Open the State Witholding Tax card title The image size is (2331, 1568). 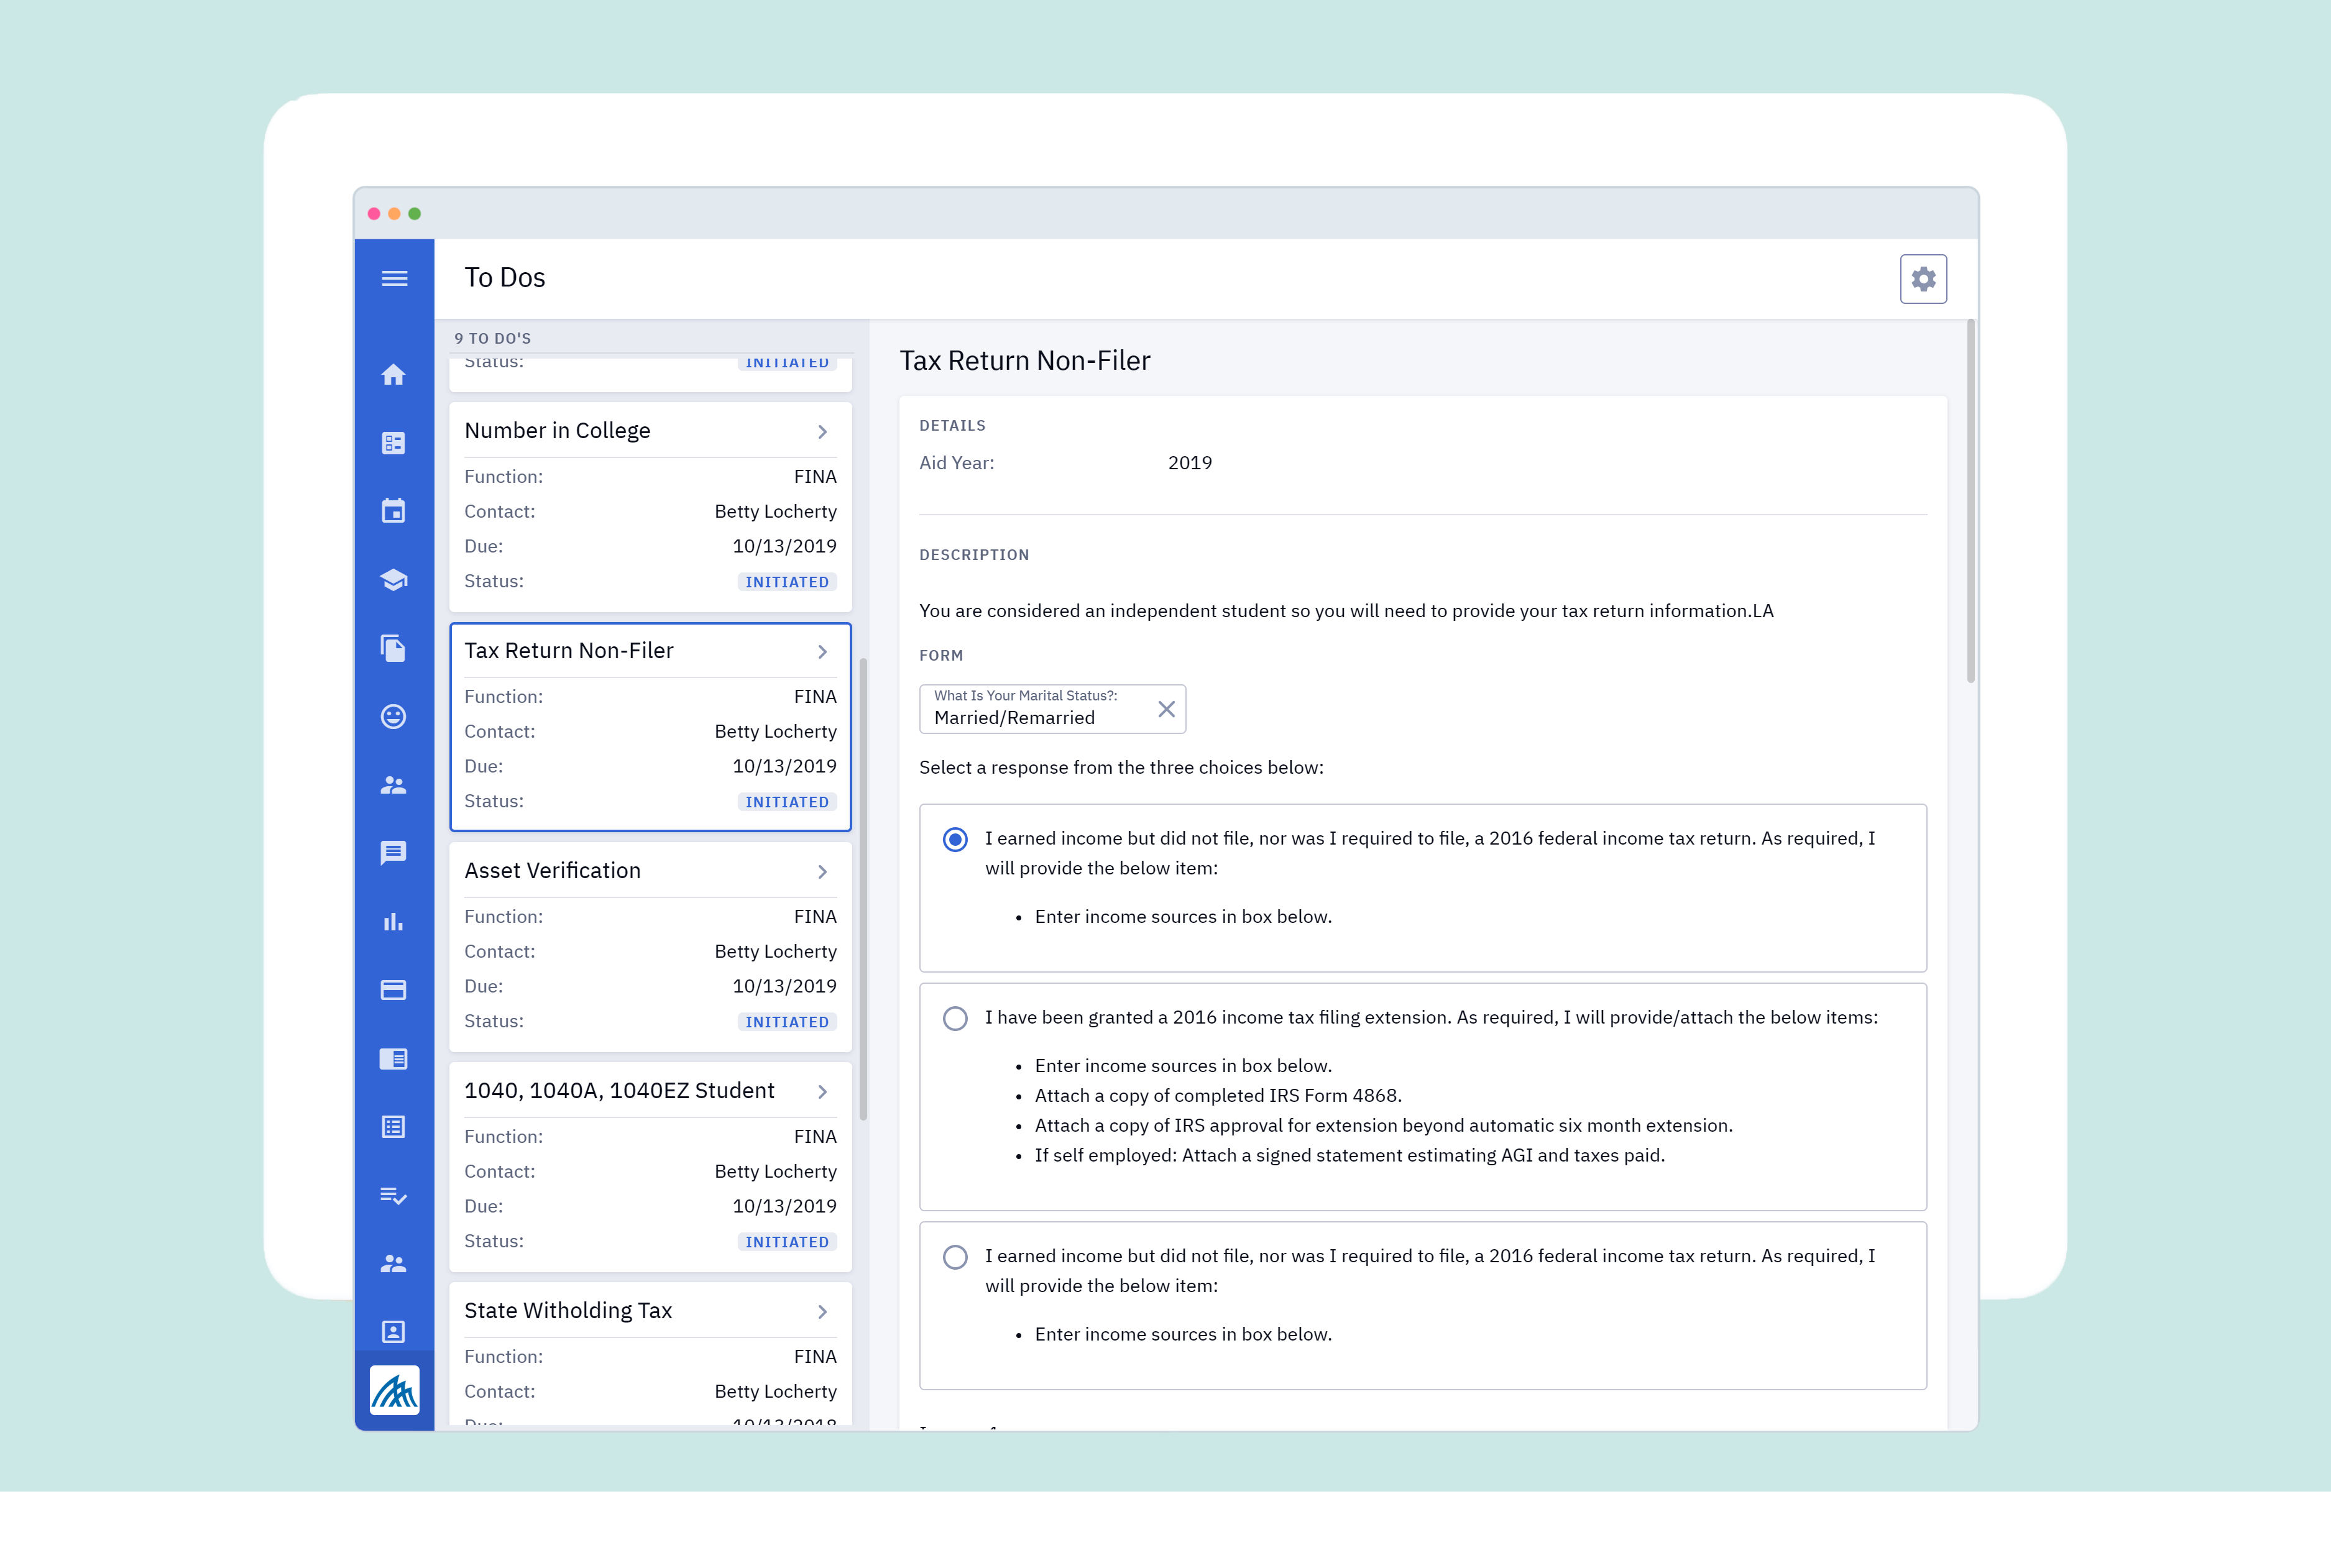click(x=568, y=1311)
